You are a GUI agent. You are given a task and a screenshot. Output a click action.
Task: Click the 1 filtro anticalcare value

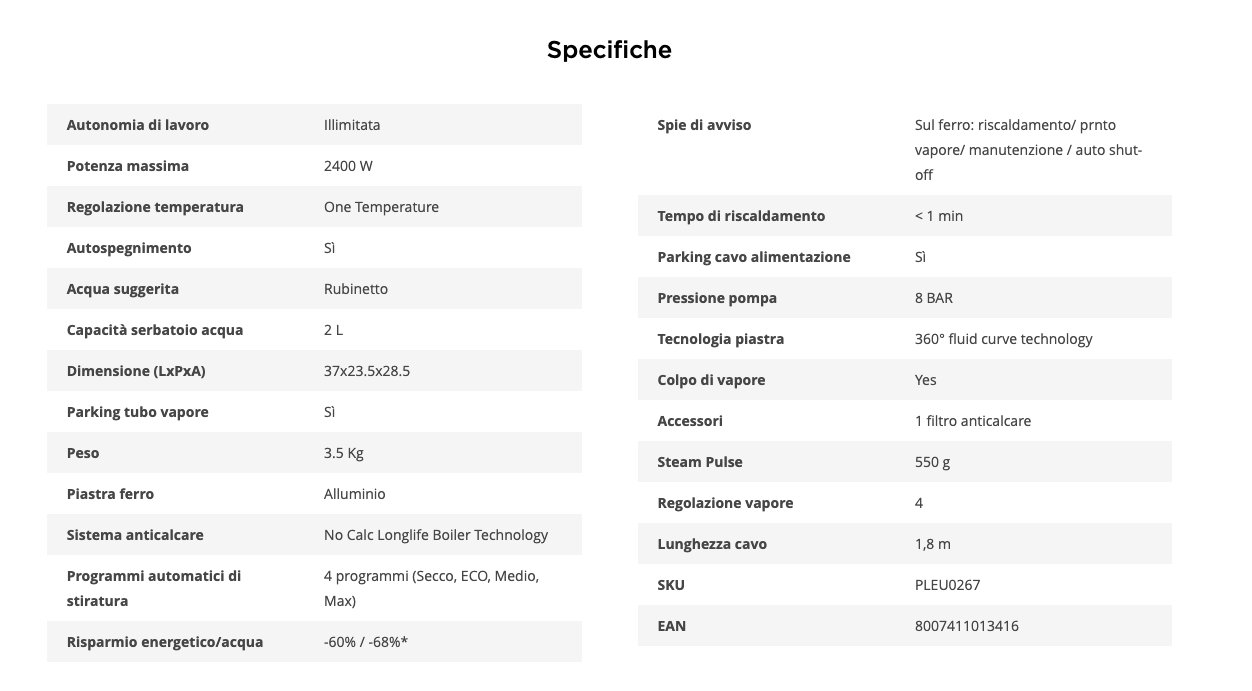coord(972,421)
